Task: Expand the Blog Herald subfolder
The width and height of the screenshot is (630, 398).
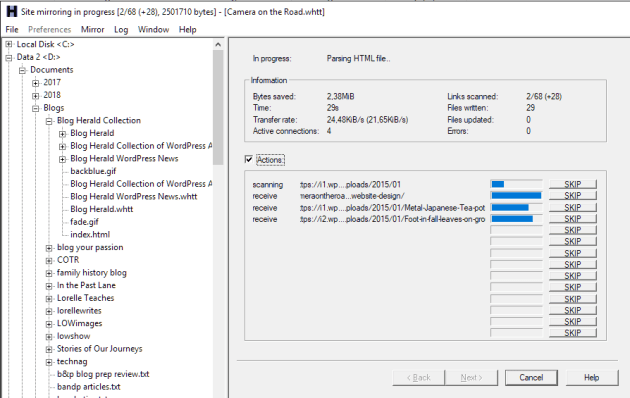Action: [x=62, y=134]
